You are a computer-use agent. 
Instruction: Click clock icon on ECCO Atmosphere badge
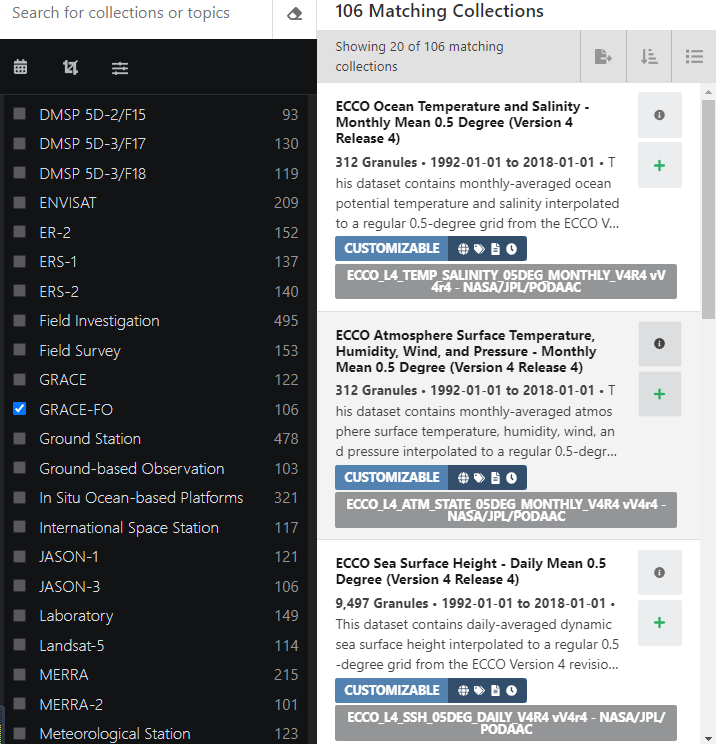pos(511,477)
